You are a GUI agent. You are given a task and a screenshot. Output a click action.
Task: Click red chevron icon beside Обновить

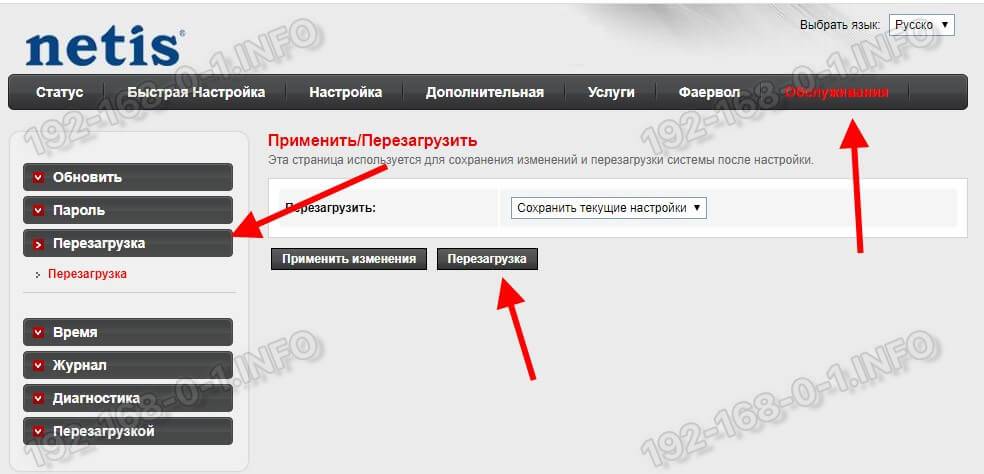click(39, 178)
